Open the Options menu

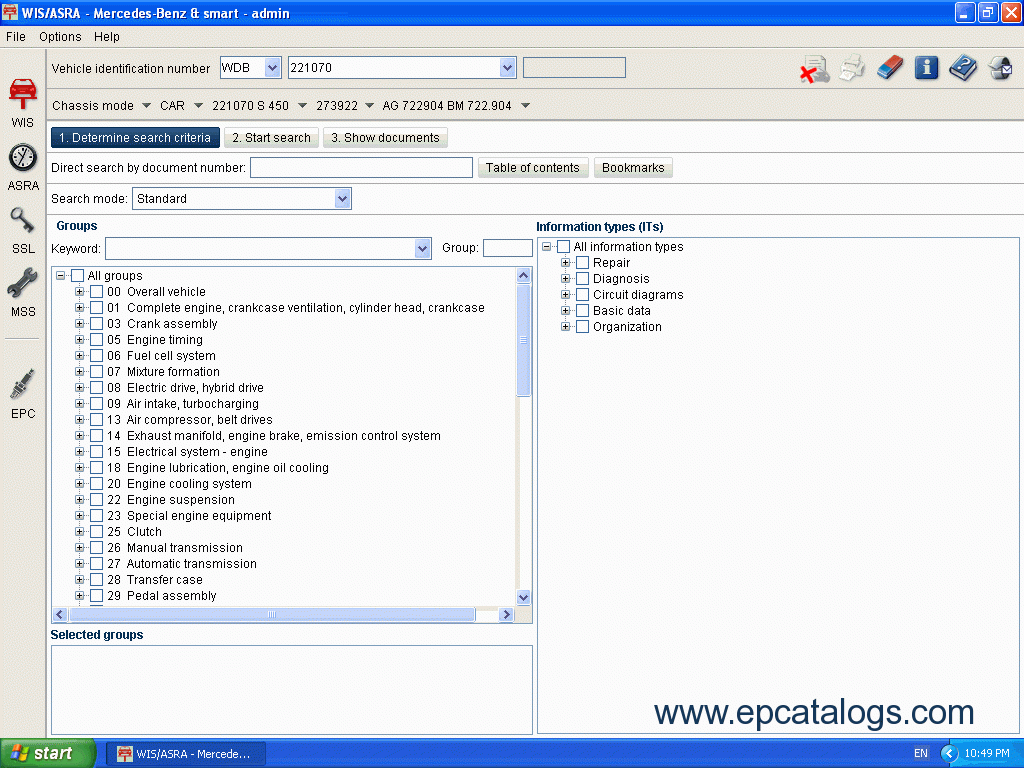pos(60,37)
